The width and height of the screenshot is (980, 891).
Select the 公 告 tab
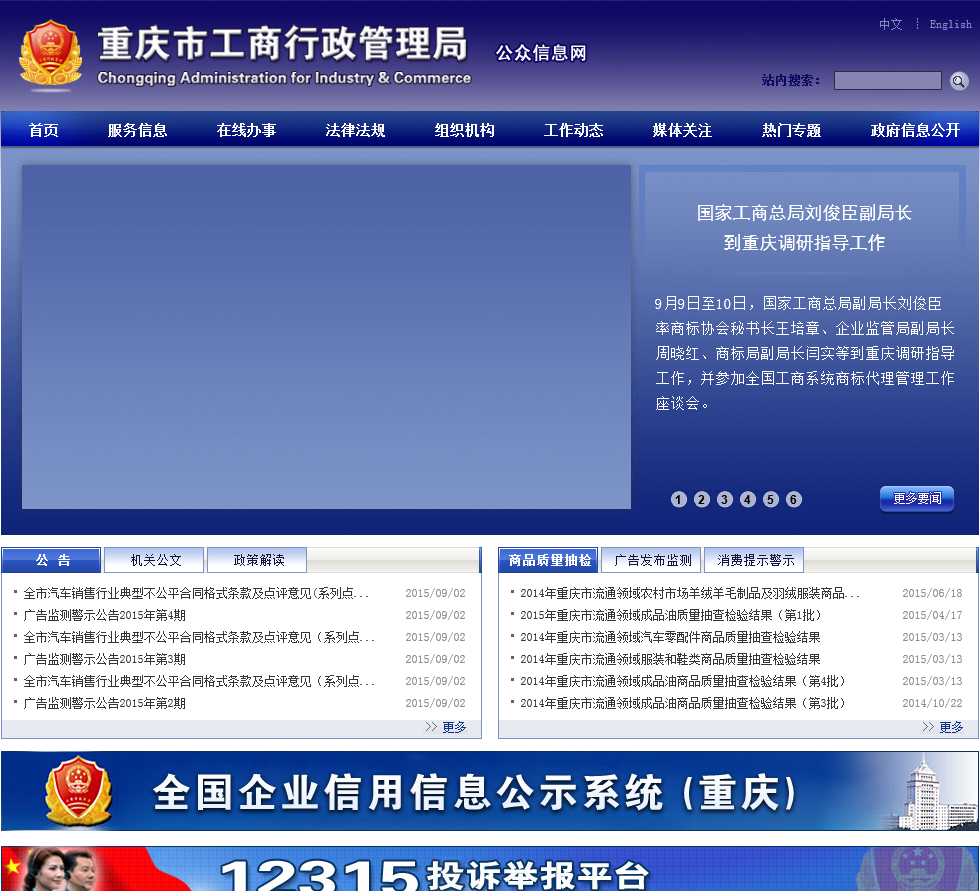click(52, 560)
